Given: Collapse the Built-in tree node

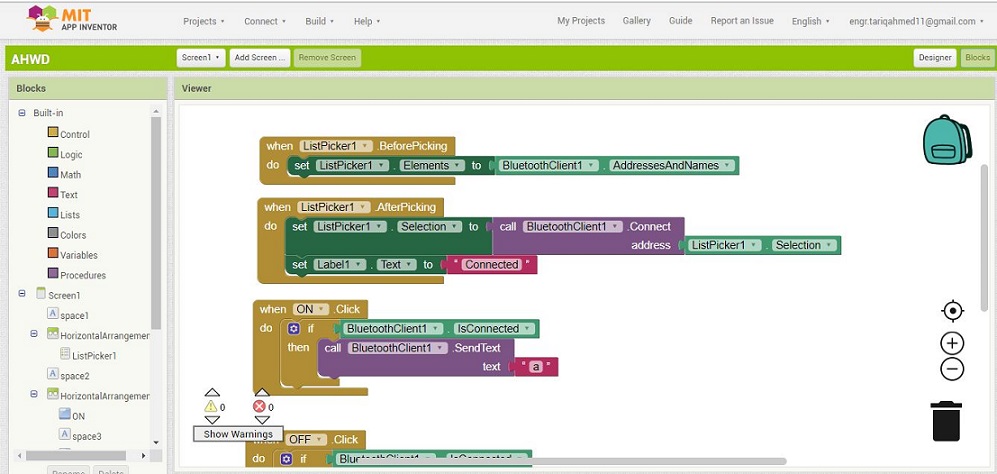Looking at the screenshot, I should click(22, 113).
